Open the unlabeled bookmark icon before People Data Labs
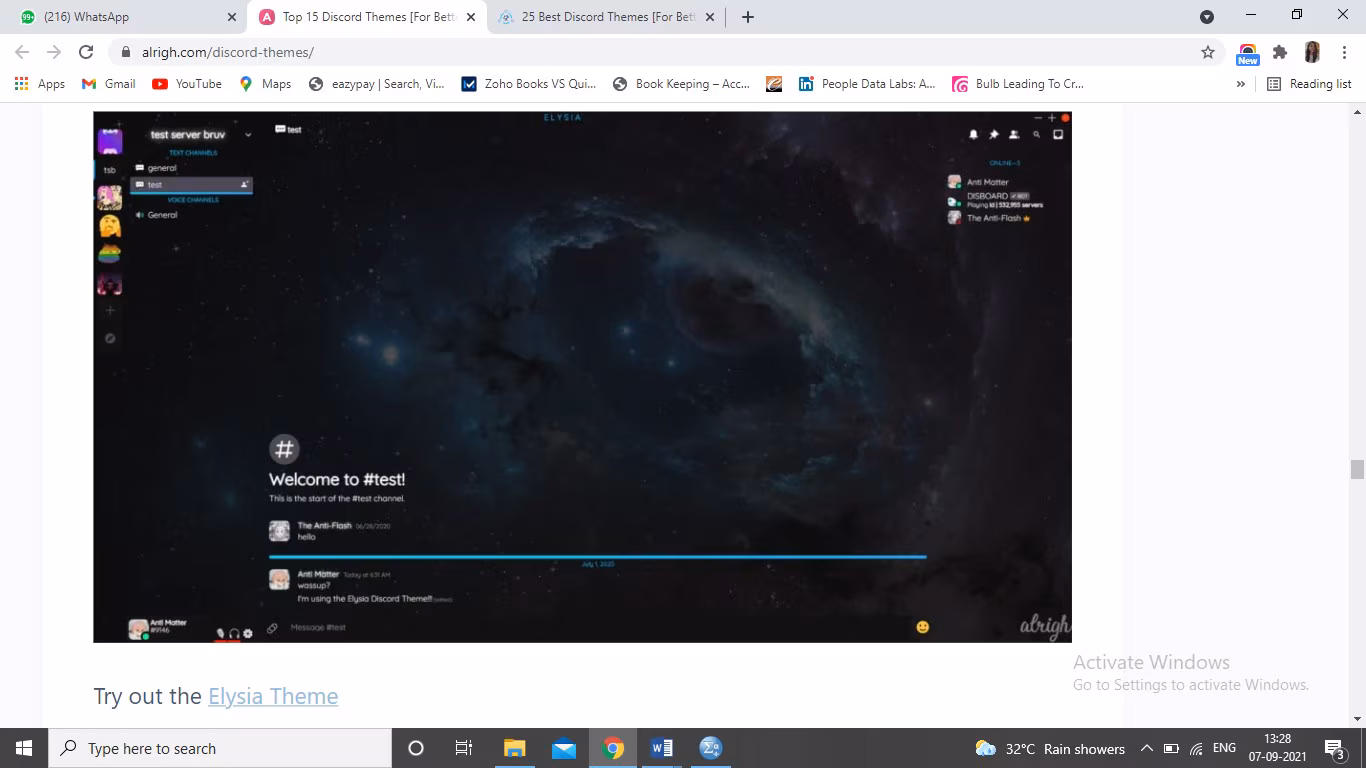 [774, 84]
